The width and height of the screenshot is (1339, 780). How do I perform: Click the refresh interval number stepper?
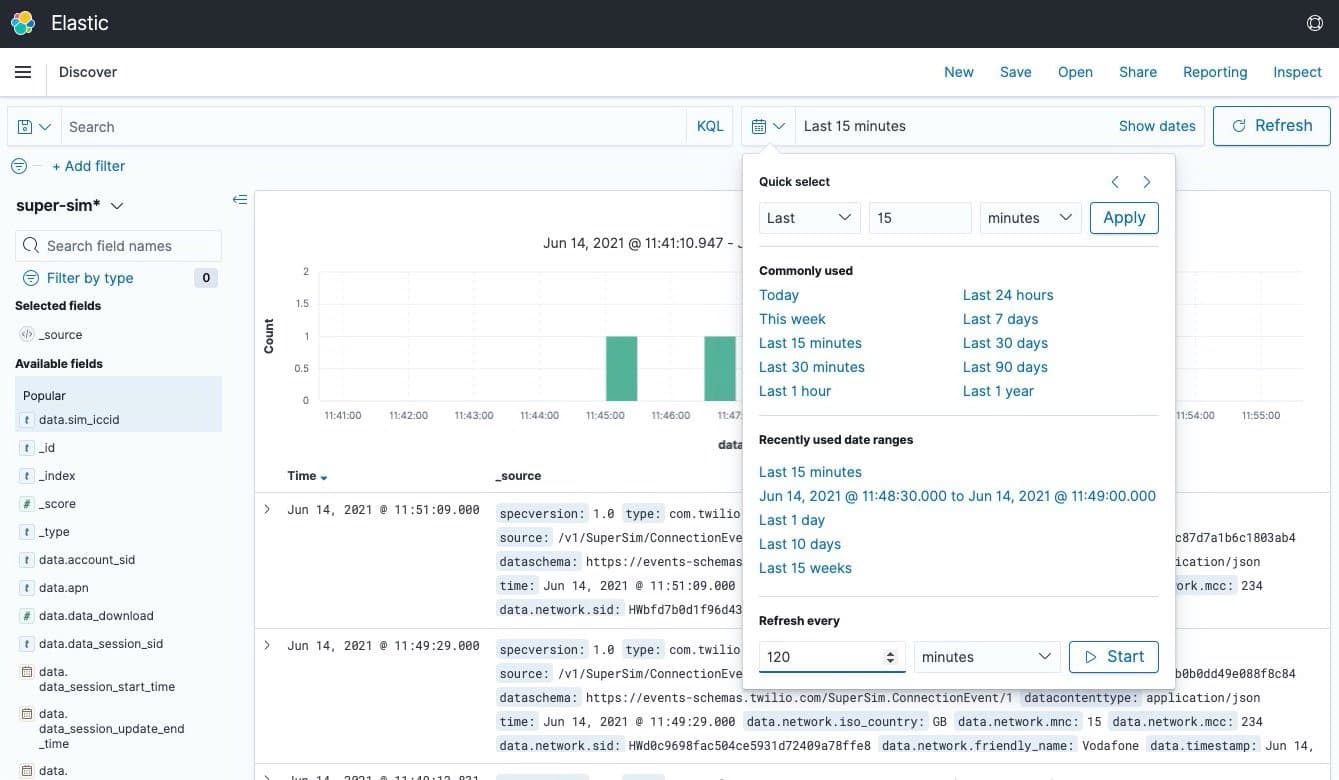890,657
